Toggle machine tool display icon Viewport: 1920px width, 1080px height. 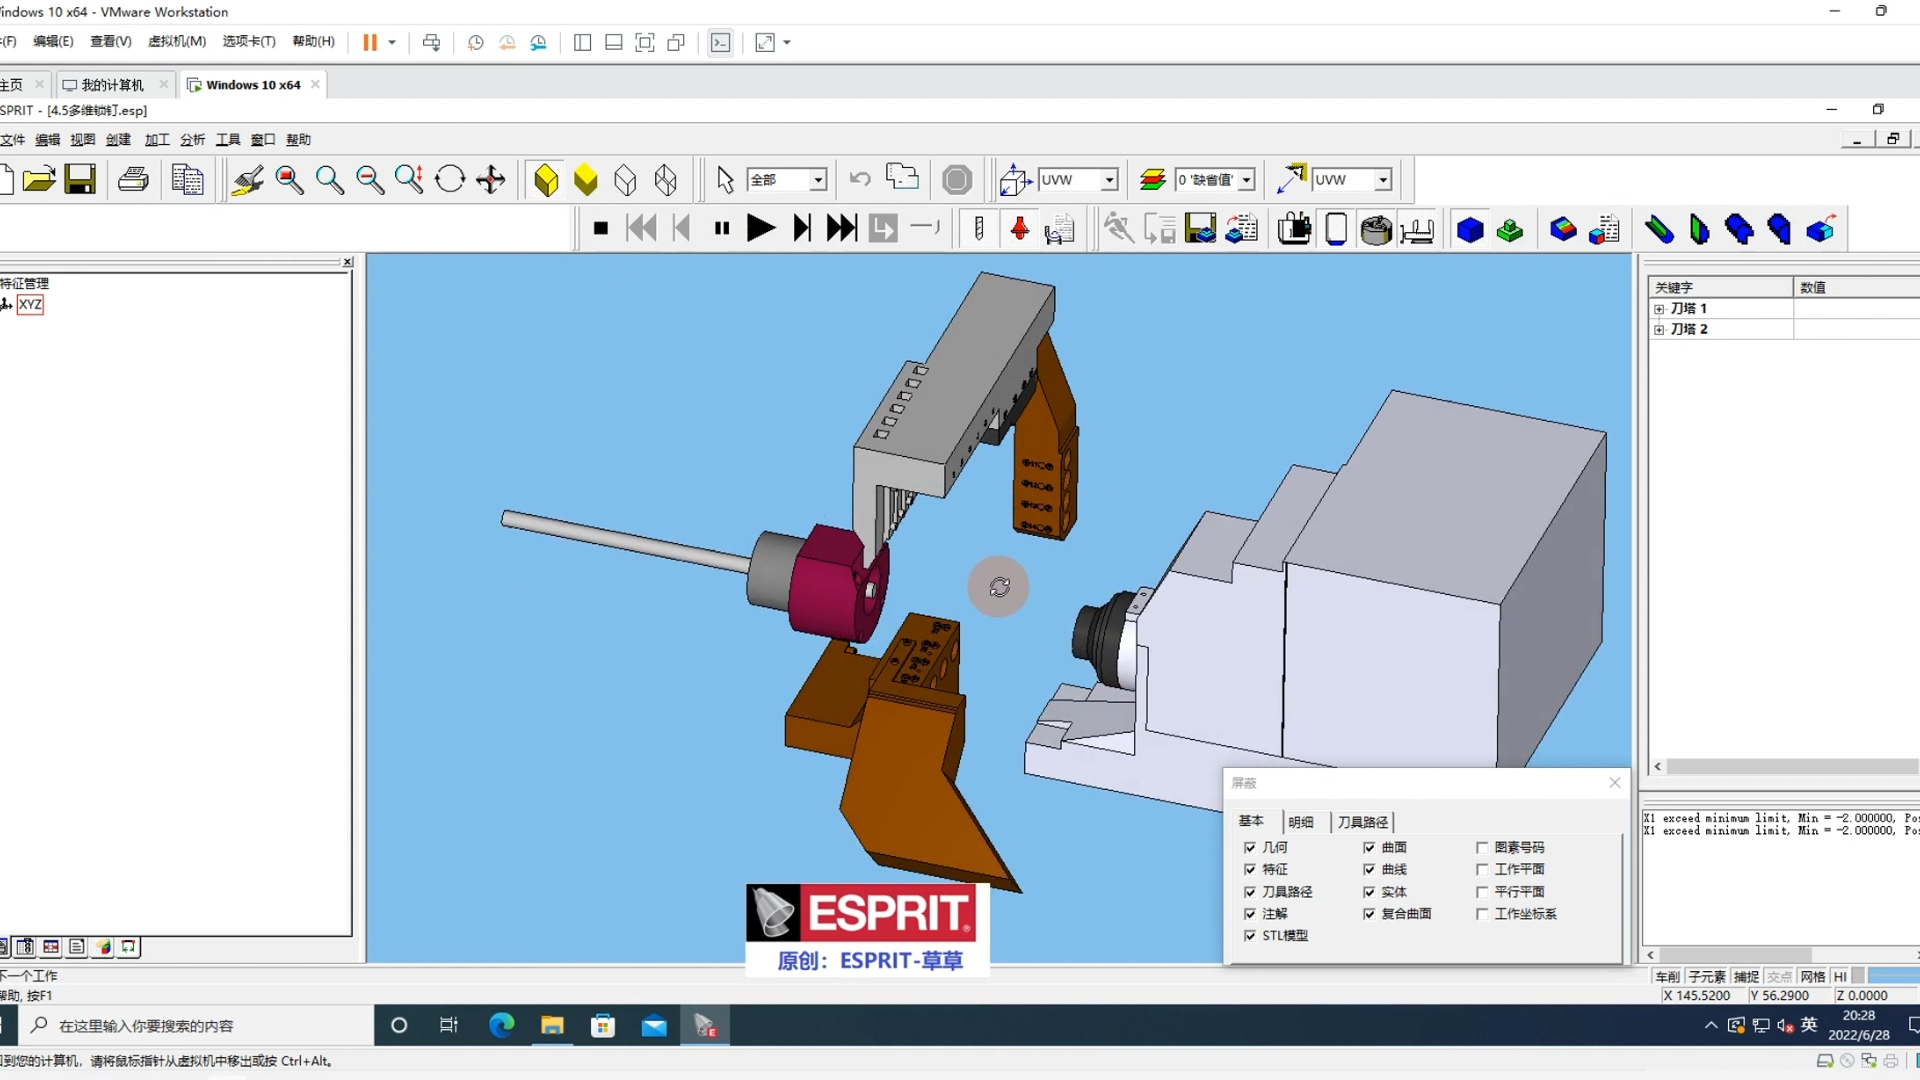[1294, 229]
